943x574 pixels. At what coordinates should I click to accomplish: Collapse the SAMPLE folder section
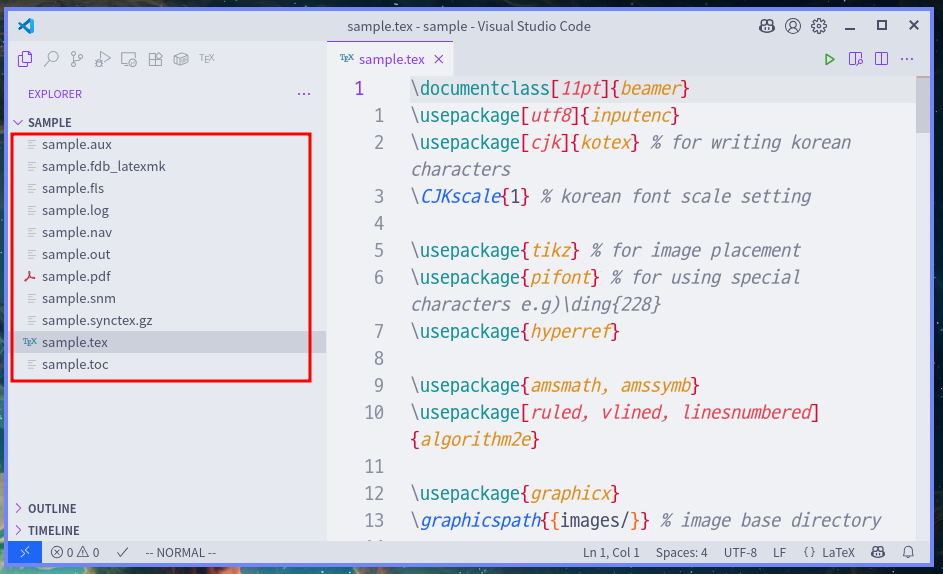coord(49,122)
